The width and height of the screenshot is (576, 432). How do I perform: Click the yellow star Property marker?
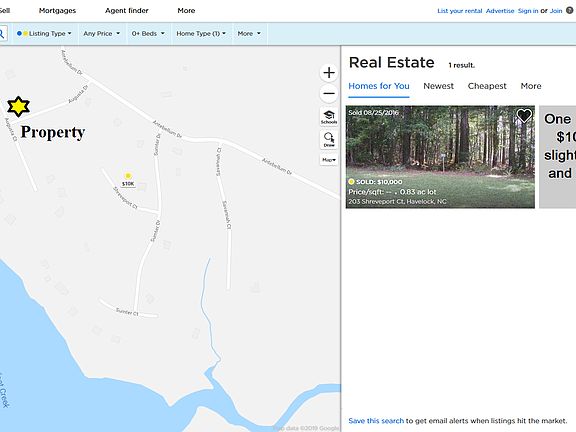tap(18, 107)
